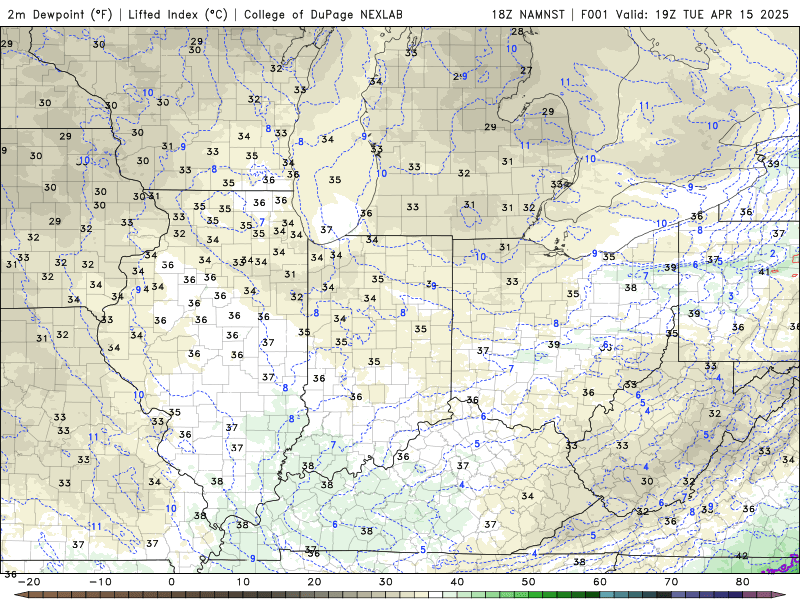
Task: Click the "50" label on the color scale
Action: [x=529, y=582]
